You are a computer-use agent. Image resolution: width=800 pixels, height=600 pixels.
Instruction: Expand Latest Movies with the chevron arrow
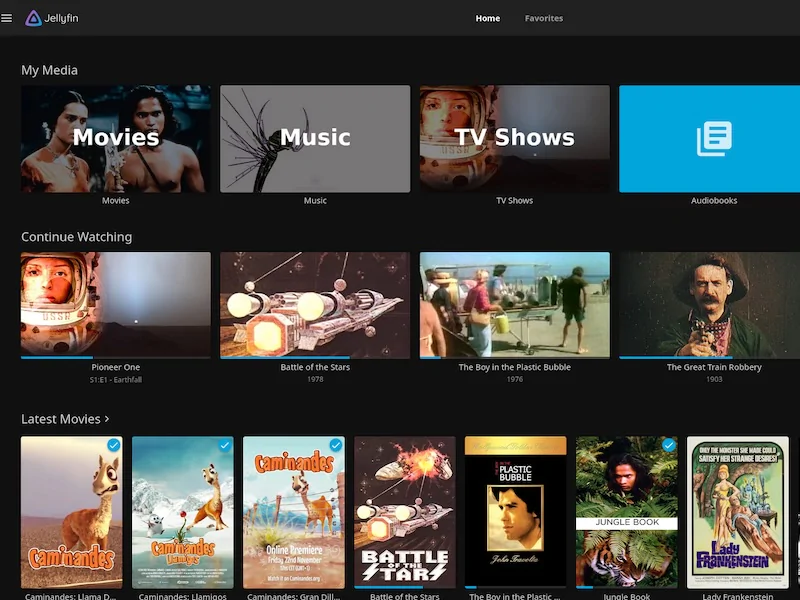(107, 419)
